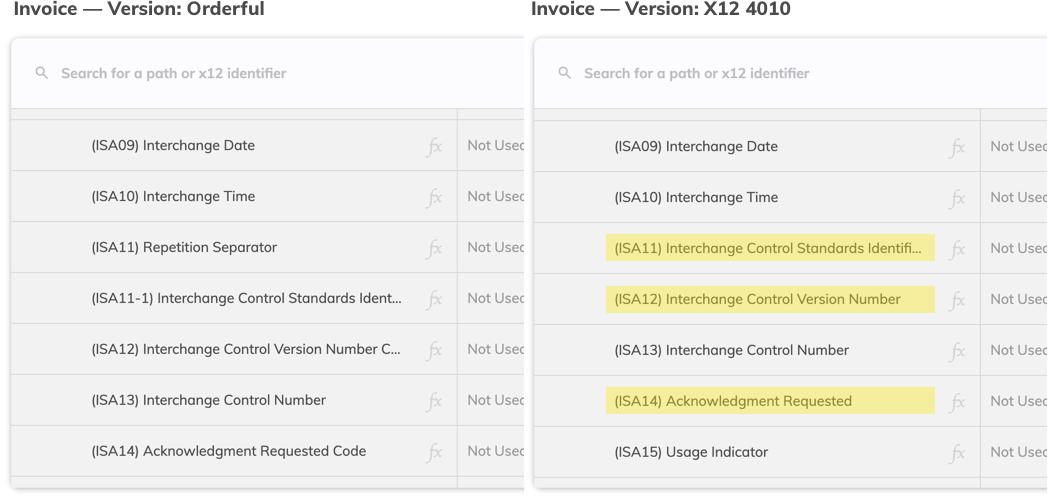Open the fx function for highlighted ISA11 in X12 4010
Viewport: 1048px width, 501px height.
(957, 248)
